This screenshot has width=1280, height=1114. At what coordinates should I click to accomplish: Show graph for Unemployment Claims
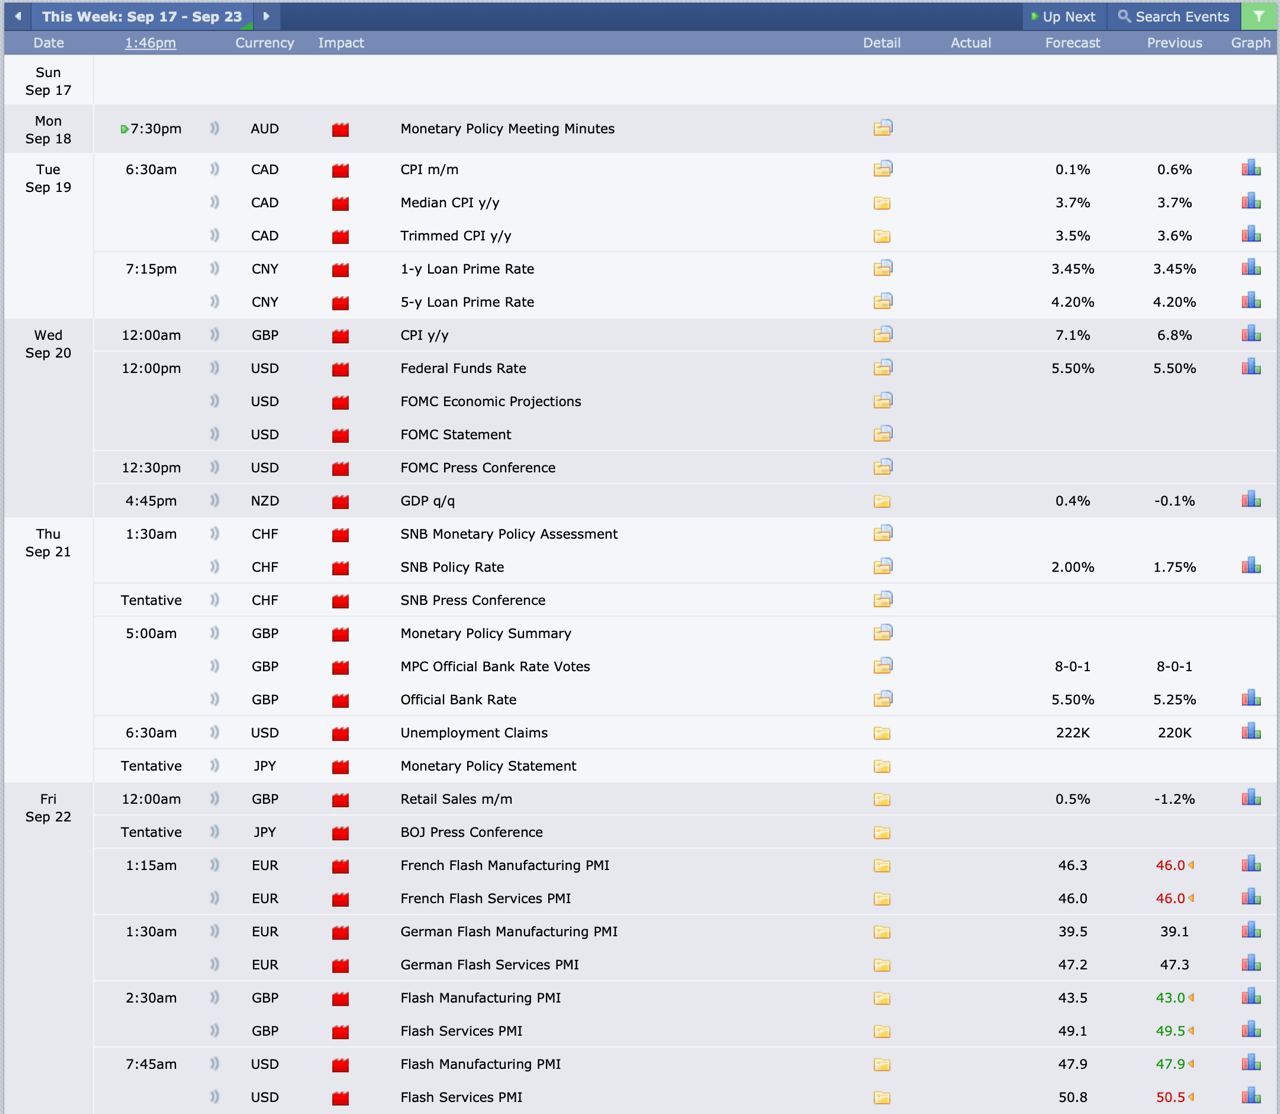point(1251,732)
